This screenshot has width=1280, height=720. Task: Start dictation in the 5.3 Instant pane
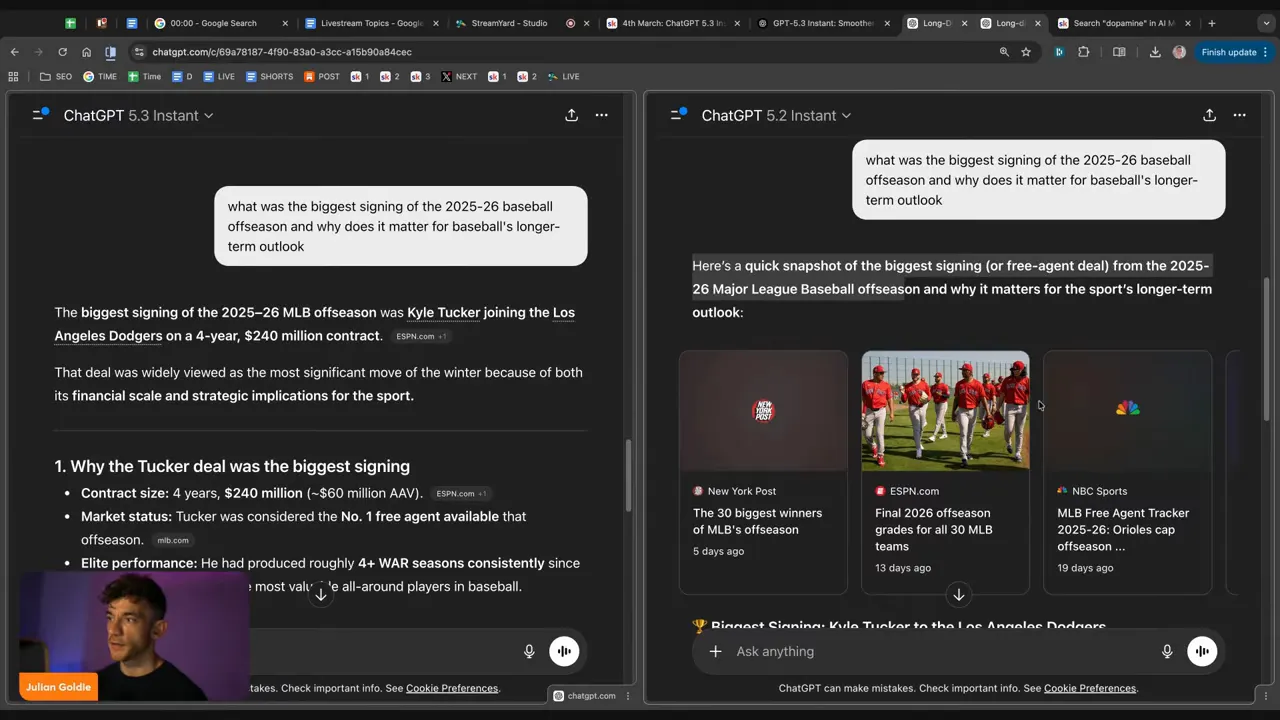coord(529,651)
